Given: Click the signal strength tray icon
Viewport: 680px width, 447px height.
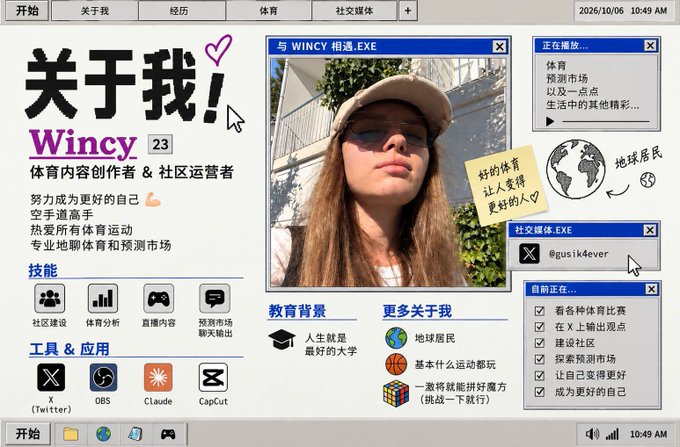Looking at the screenshot, I should point(612,434).
